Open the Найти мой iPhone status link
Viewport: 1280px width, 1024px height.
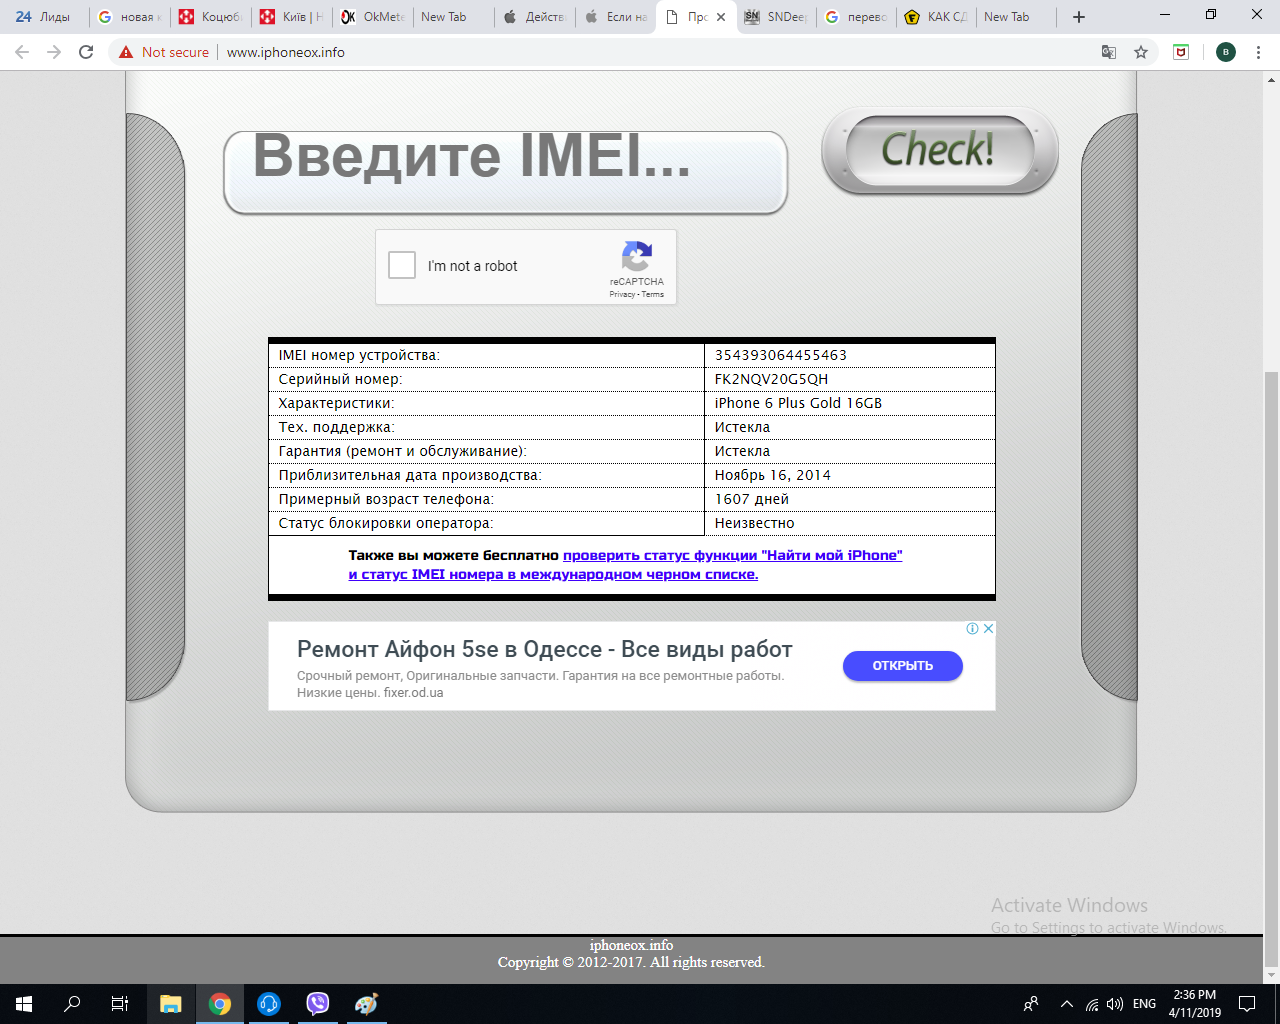point(732,555)
